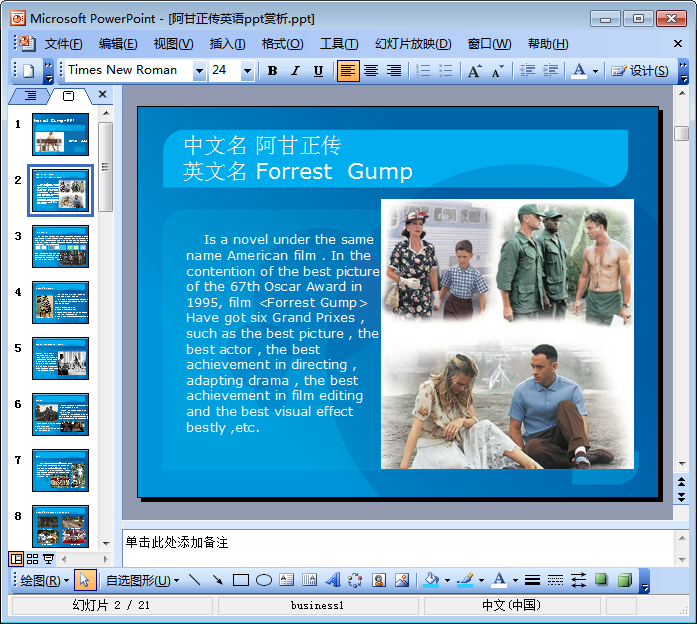Click the font size field showing 24
Screen dimensions: 697x624
pos(225,70)
